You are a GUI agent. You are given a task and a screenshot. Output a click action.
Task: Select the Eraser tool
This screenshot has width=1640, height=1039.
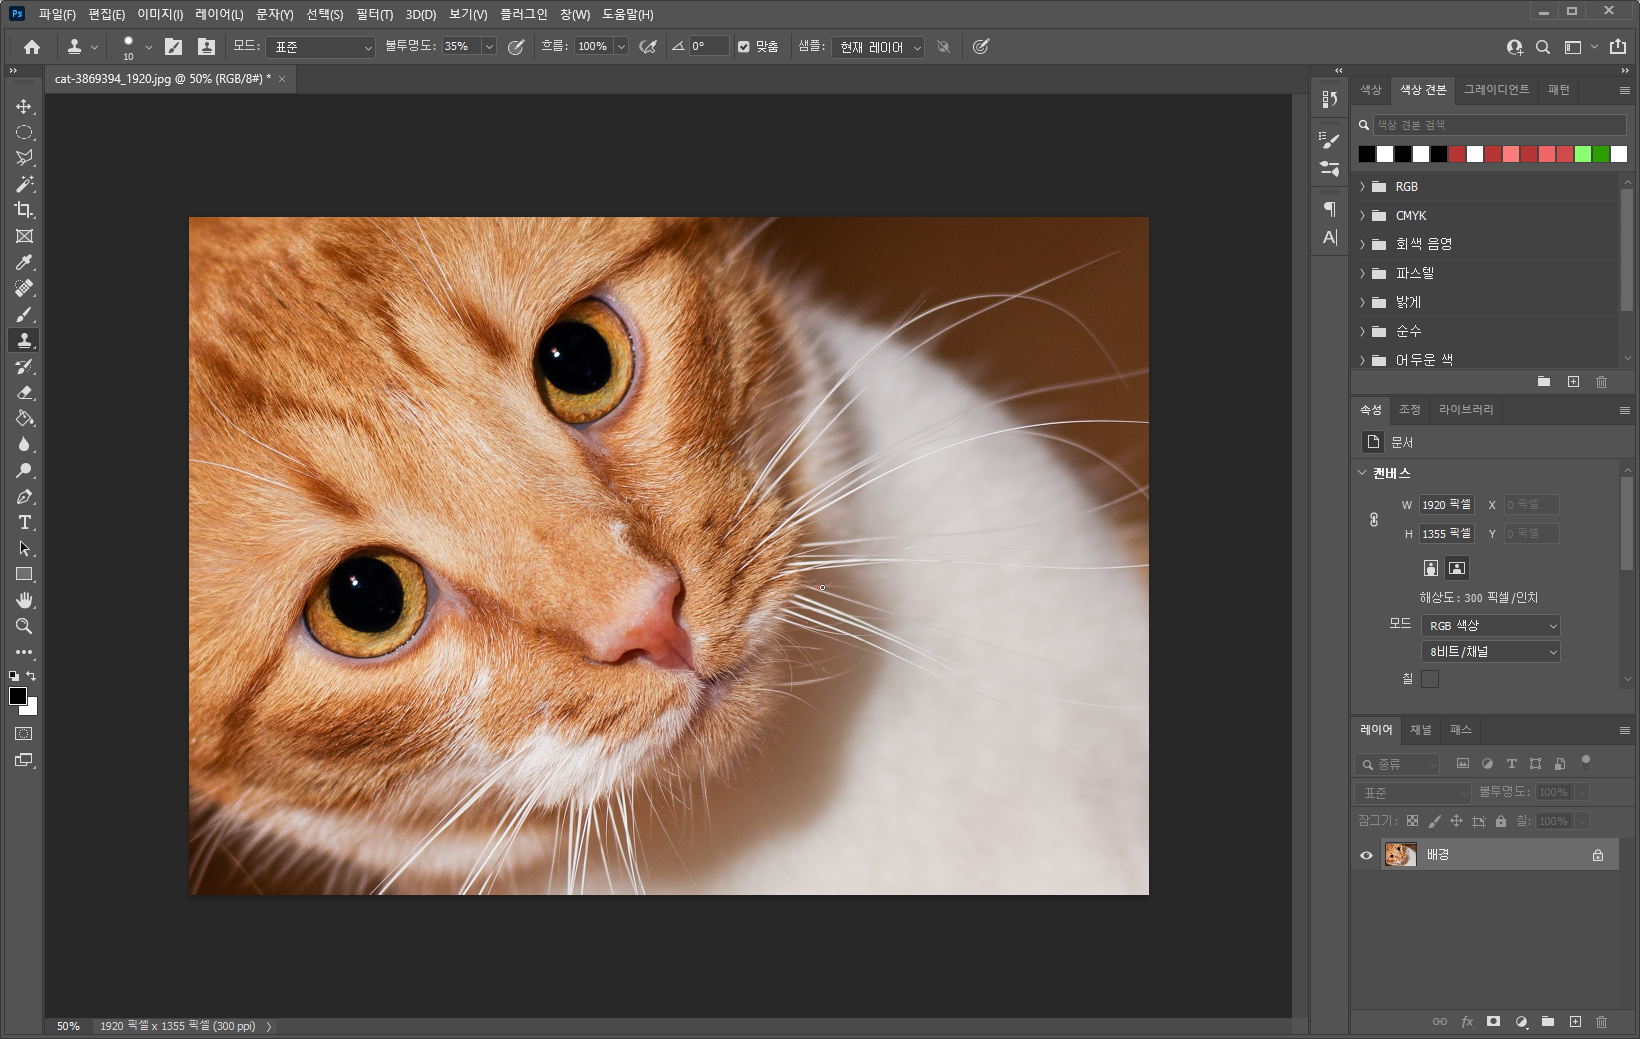(24, 393)
